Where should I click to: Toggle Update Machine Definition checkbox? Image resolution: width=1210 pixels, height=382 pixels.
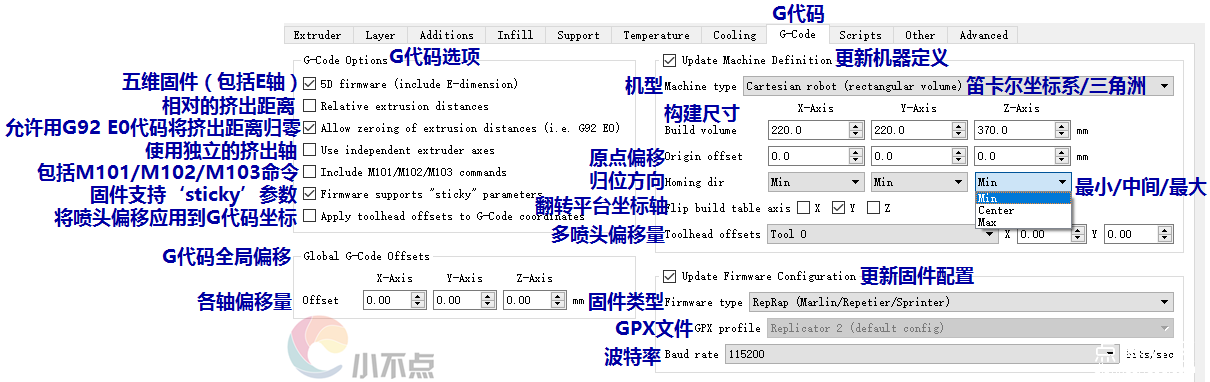pyautogui.click(x=670, y=60)
